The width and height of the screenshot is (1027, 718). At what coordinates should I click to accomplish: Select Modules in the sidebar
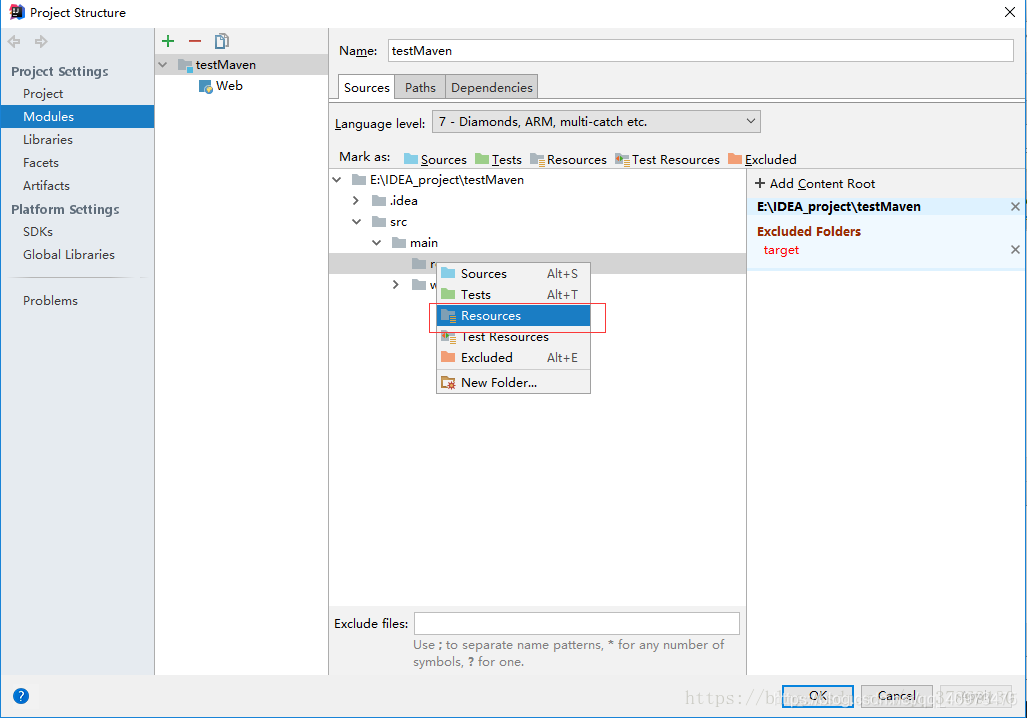(x=77, y=117)
